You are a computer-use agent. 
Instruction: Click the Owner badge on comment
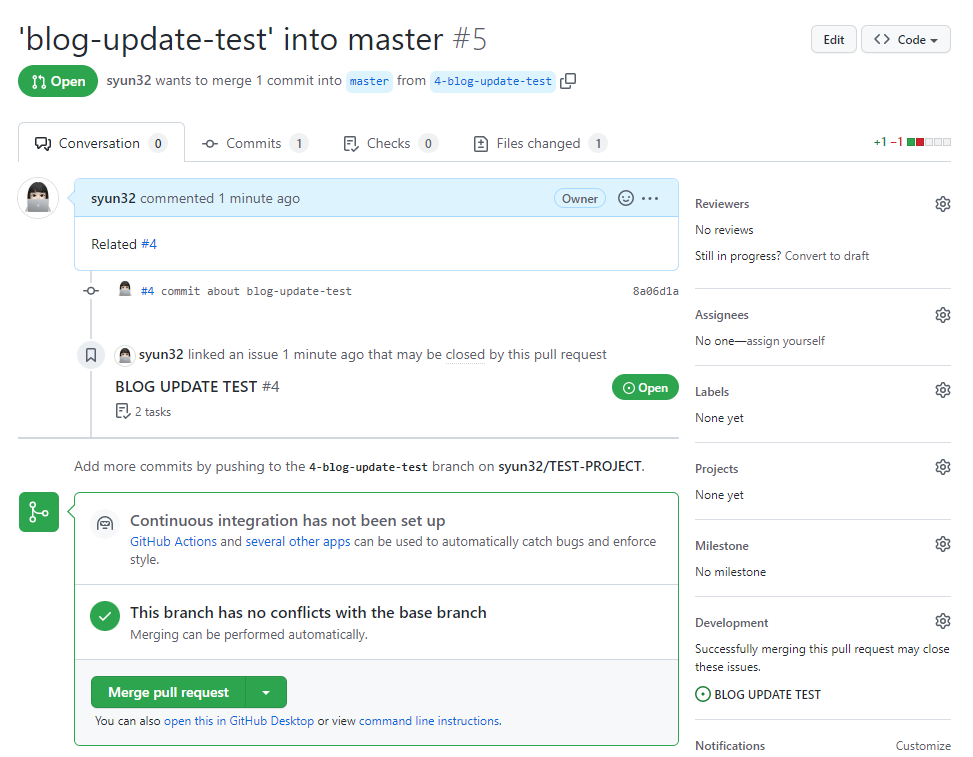click(x=580, y=198)
